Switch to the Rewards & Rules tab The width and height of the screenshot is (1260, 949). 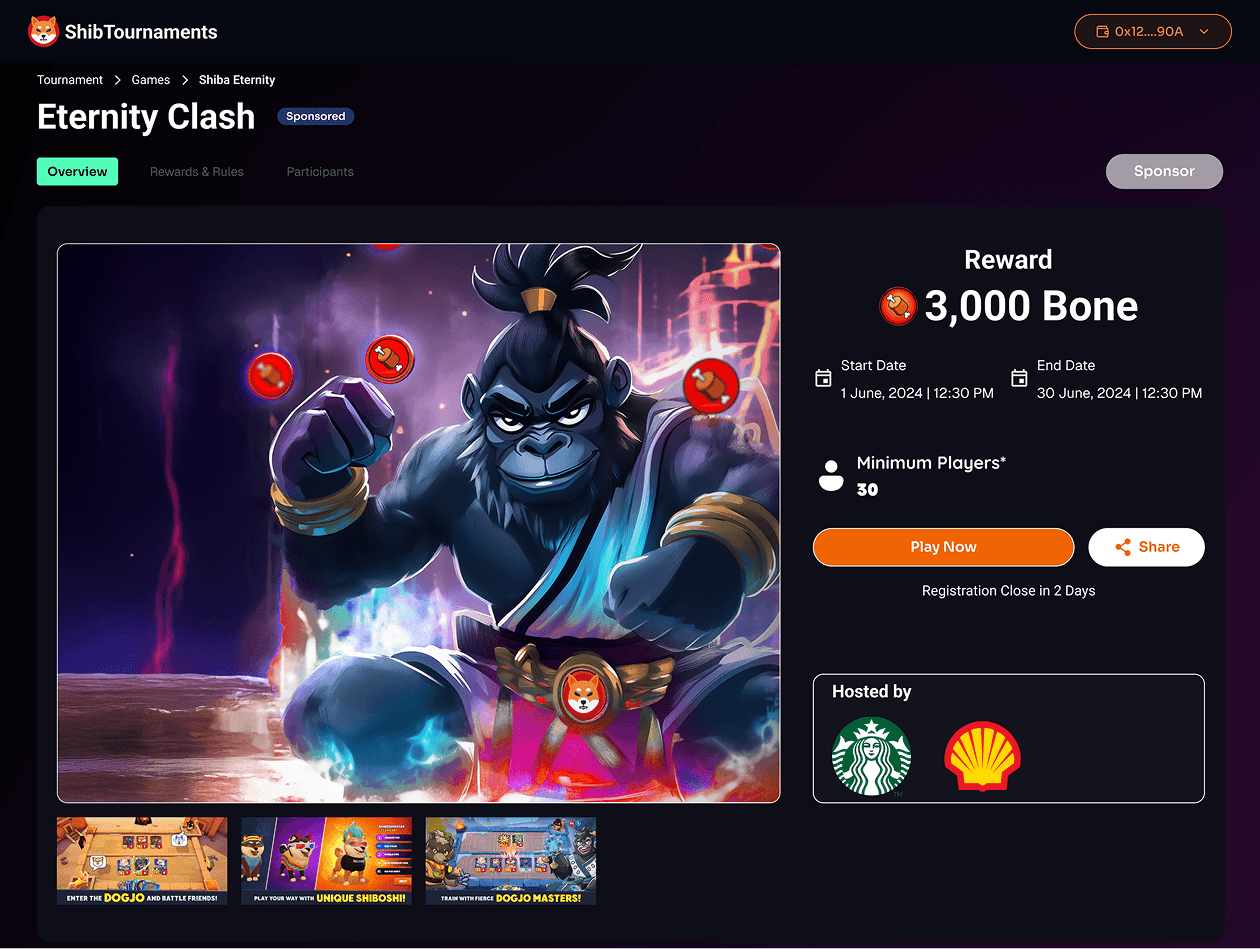[197, 172]
